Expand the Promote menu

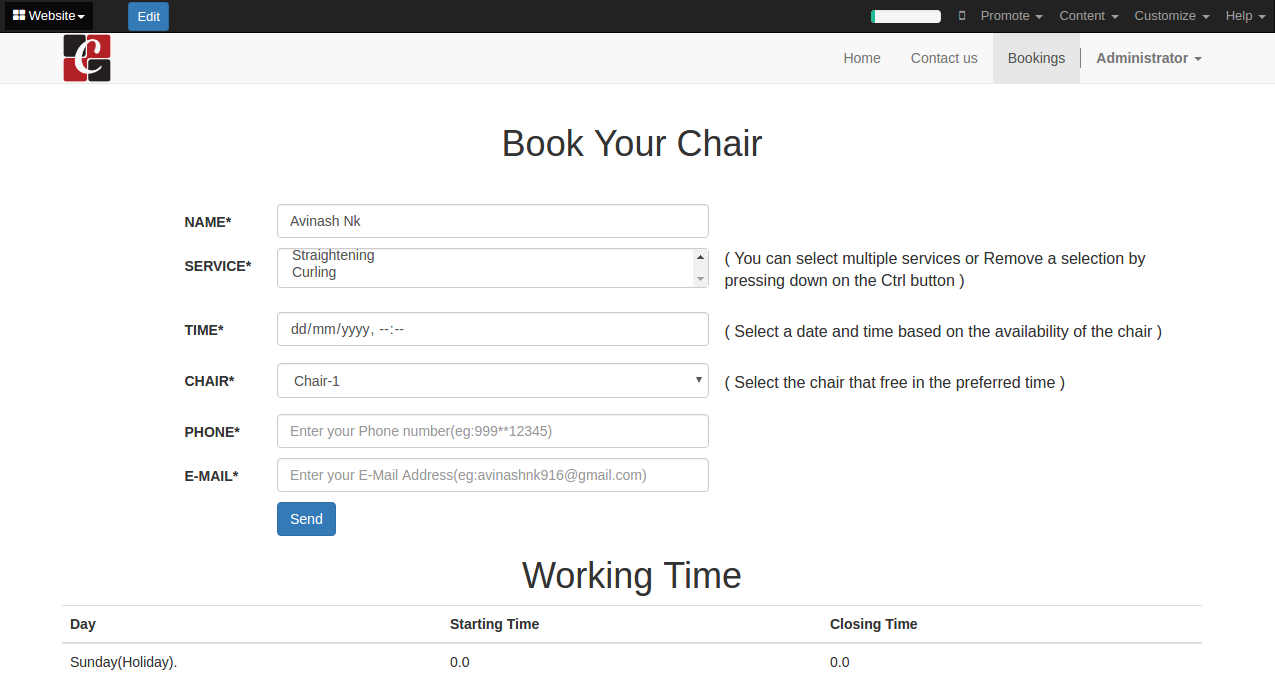[1011, 16]
